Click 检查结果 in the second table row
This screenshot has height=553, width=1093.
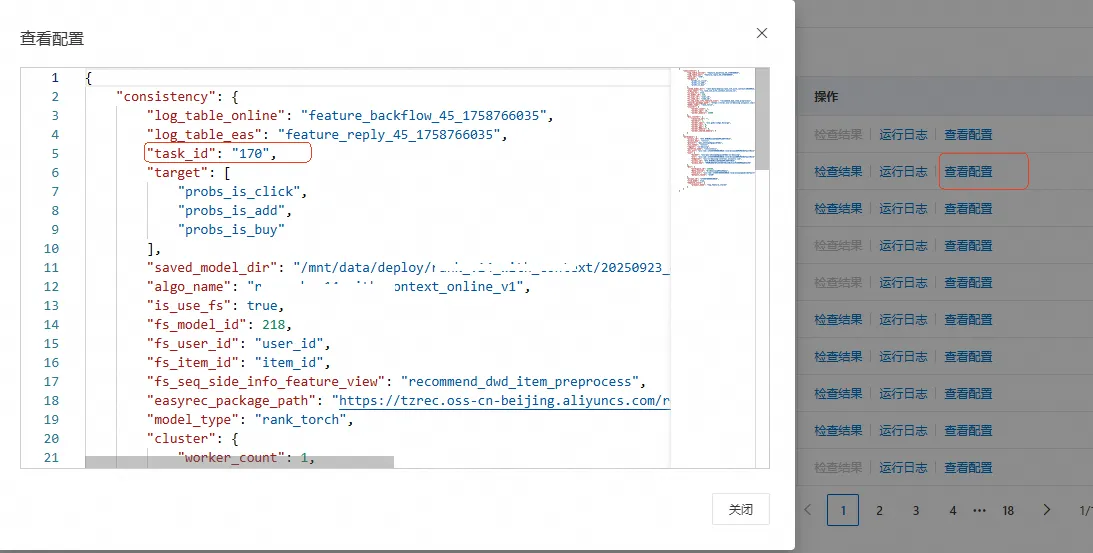[x=838, y=171]
